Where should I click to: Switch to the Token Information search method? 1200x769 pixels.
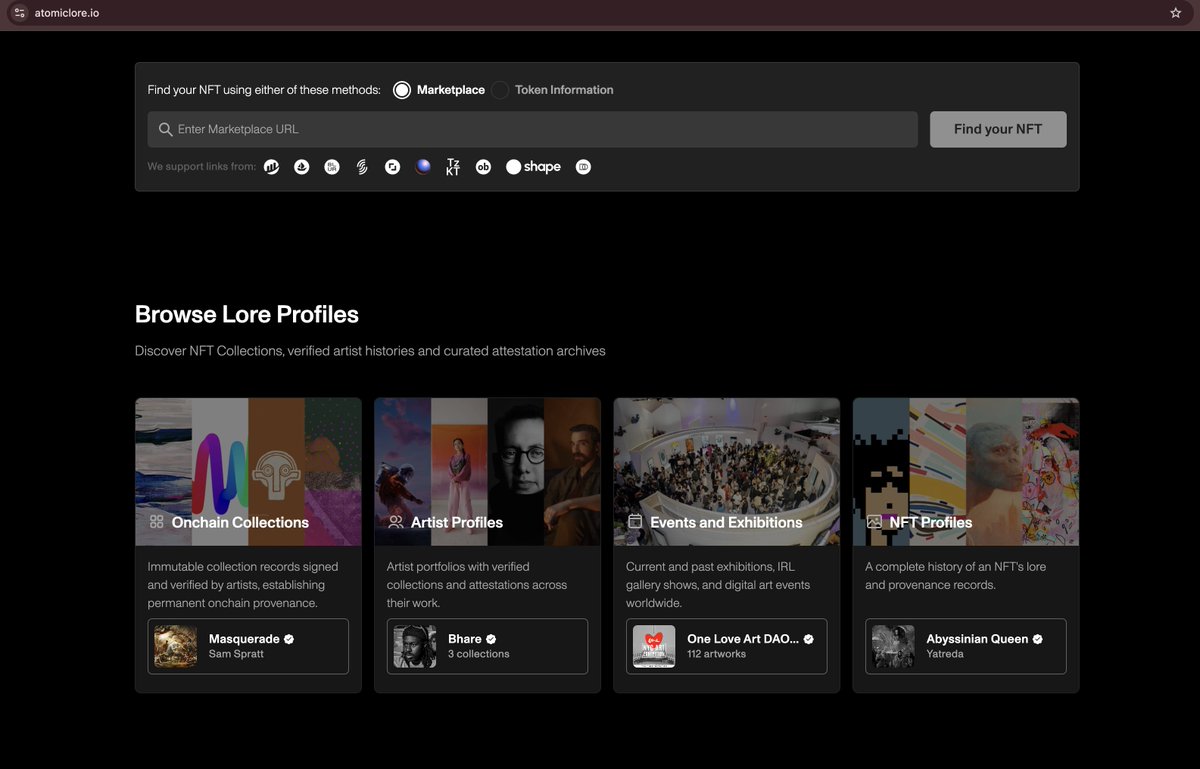(x=500, y=90)
